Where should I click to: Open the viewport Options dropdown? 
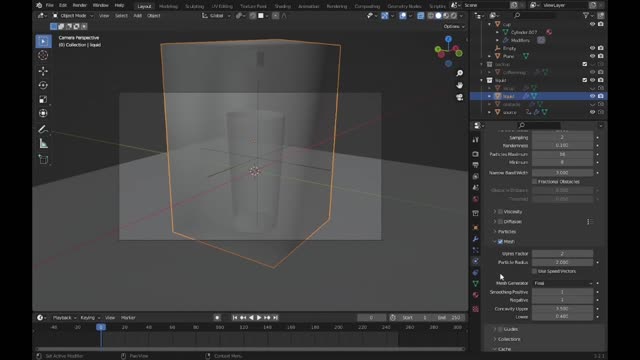coord(454,27)
